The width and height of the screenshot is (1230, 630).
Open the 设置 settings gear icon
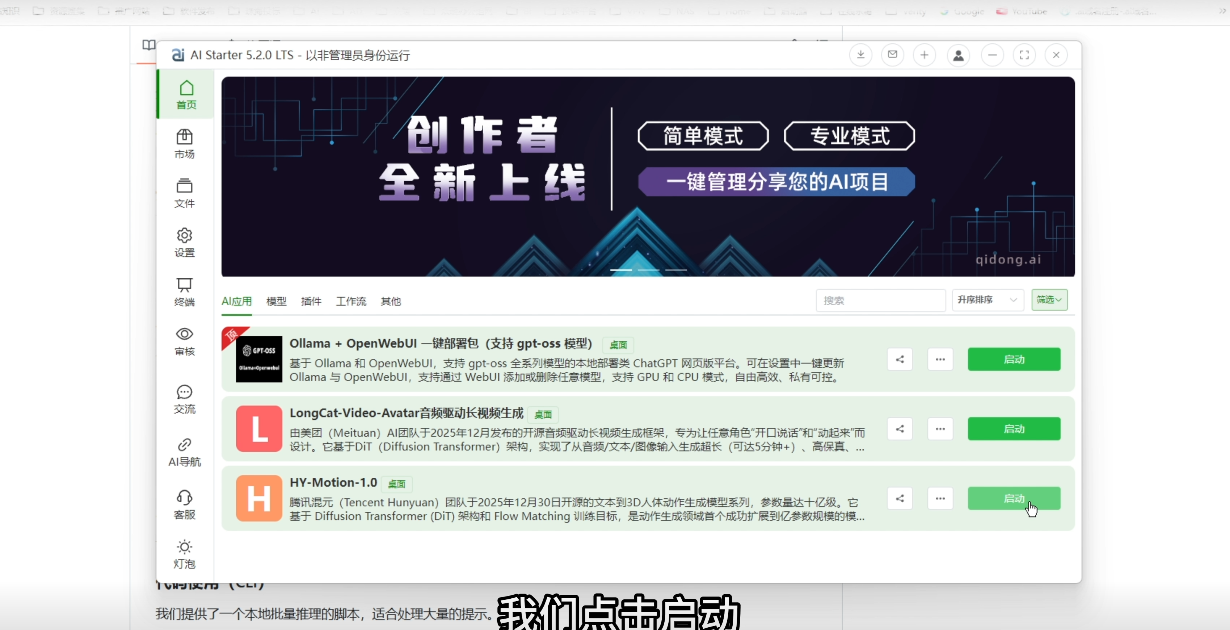184,243
